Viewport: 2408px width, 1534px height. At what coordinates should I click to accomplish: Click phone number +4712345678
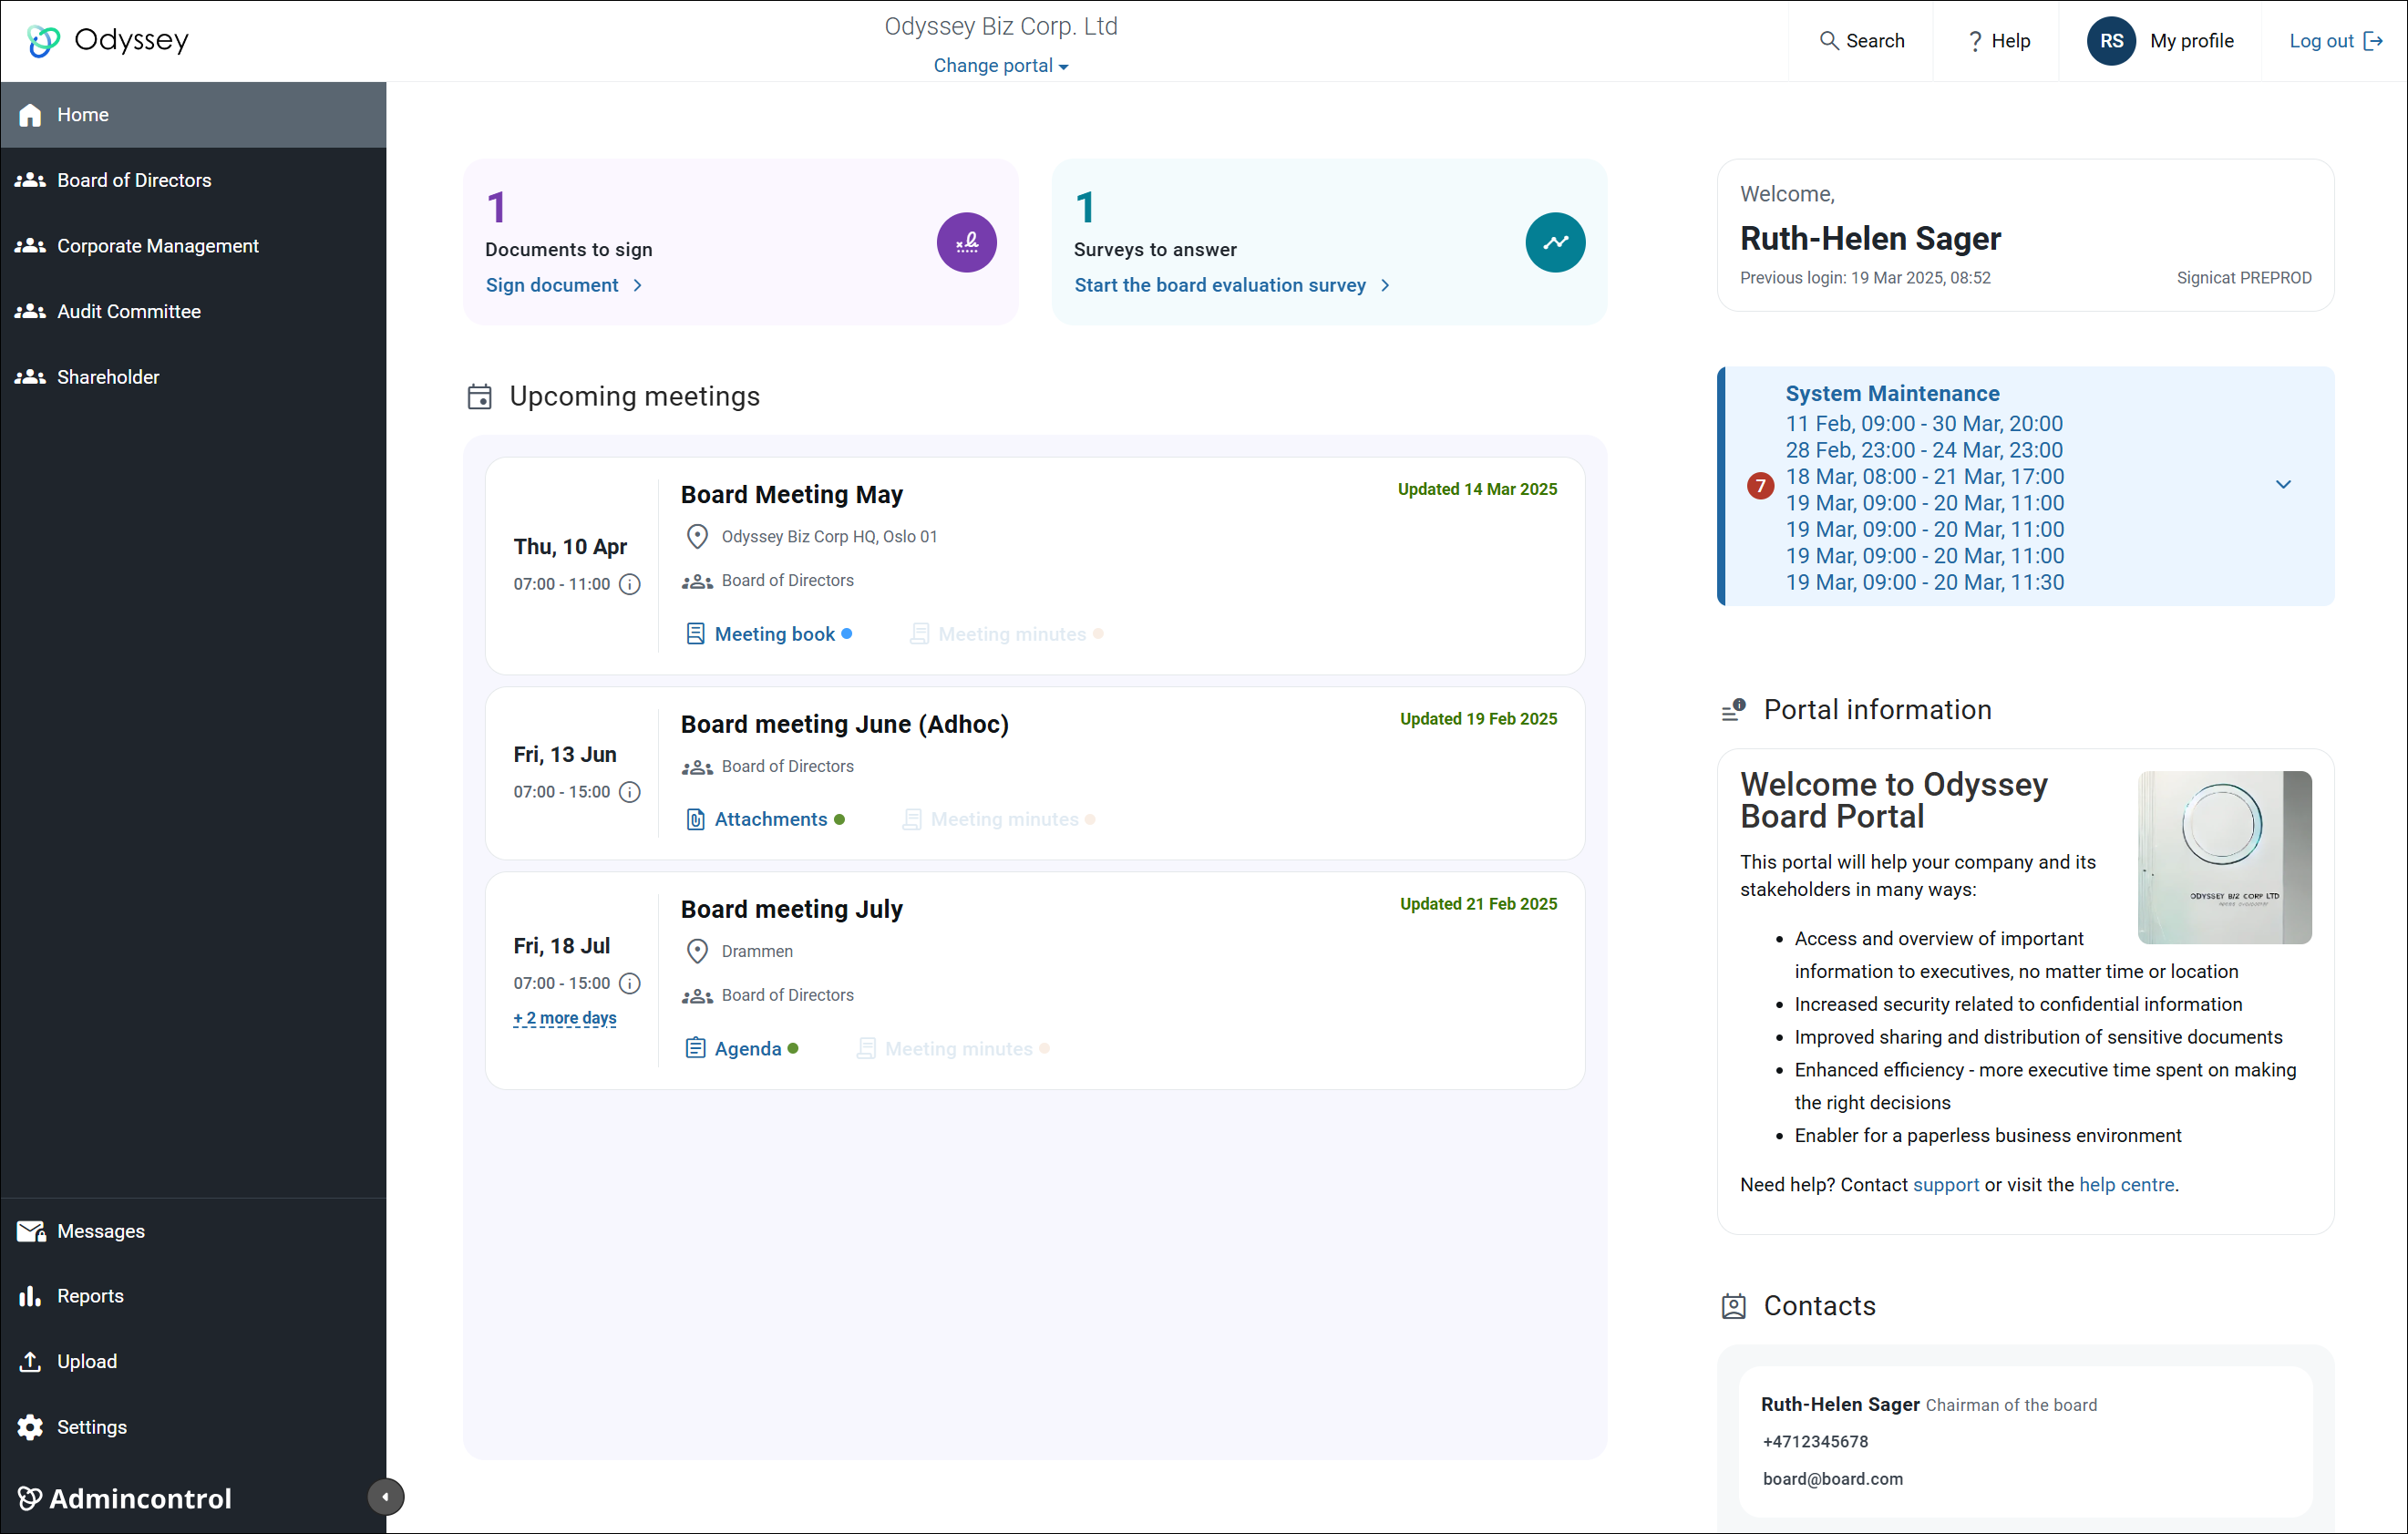pyautogui.click(x=1814, y=1442)
